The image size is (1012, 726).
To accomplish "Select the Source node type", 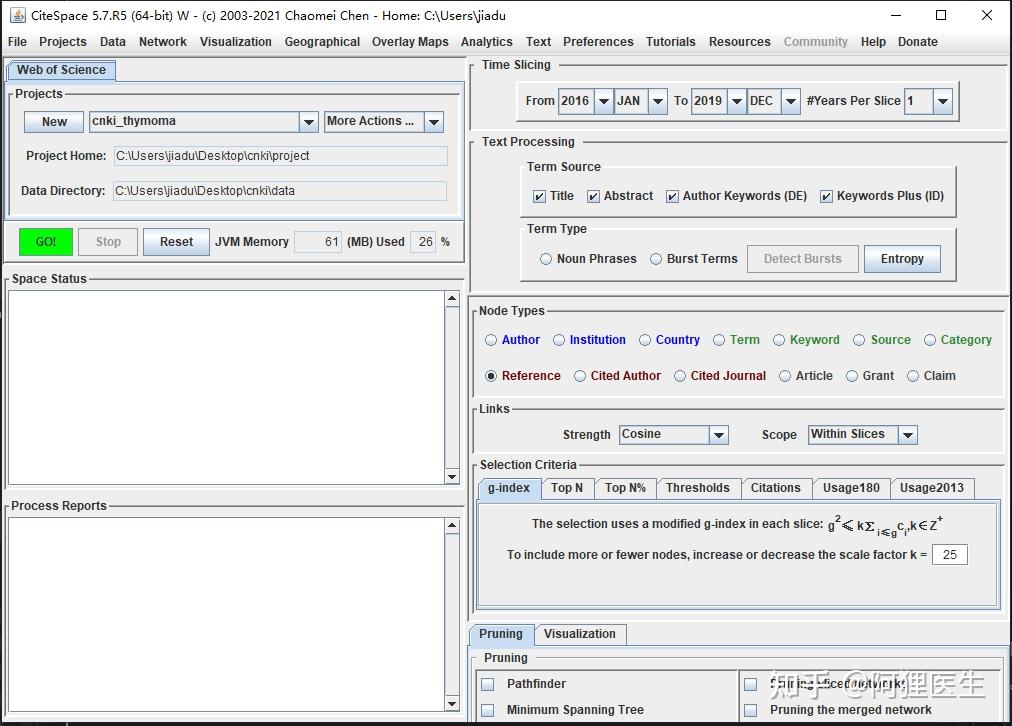I will [859, 340].
